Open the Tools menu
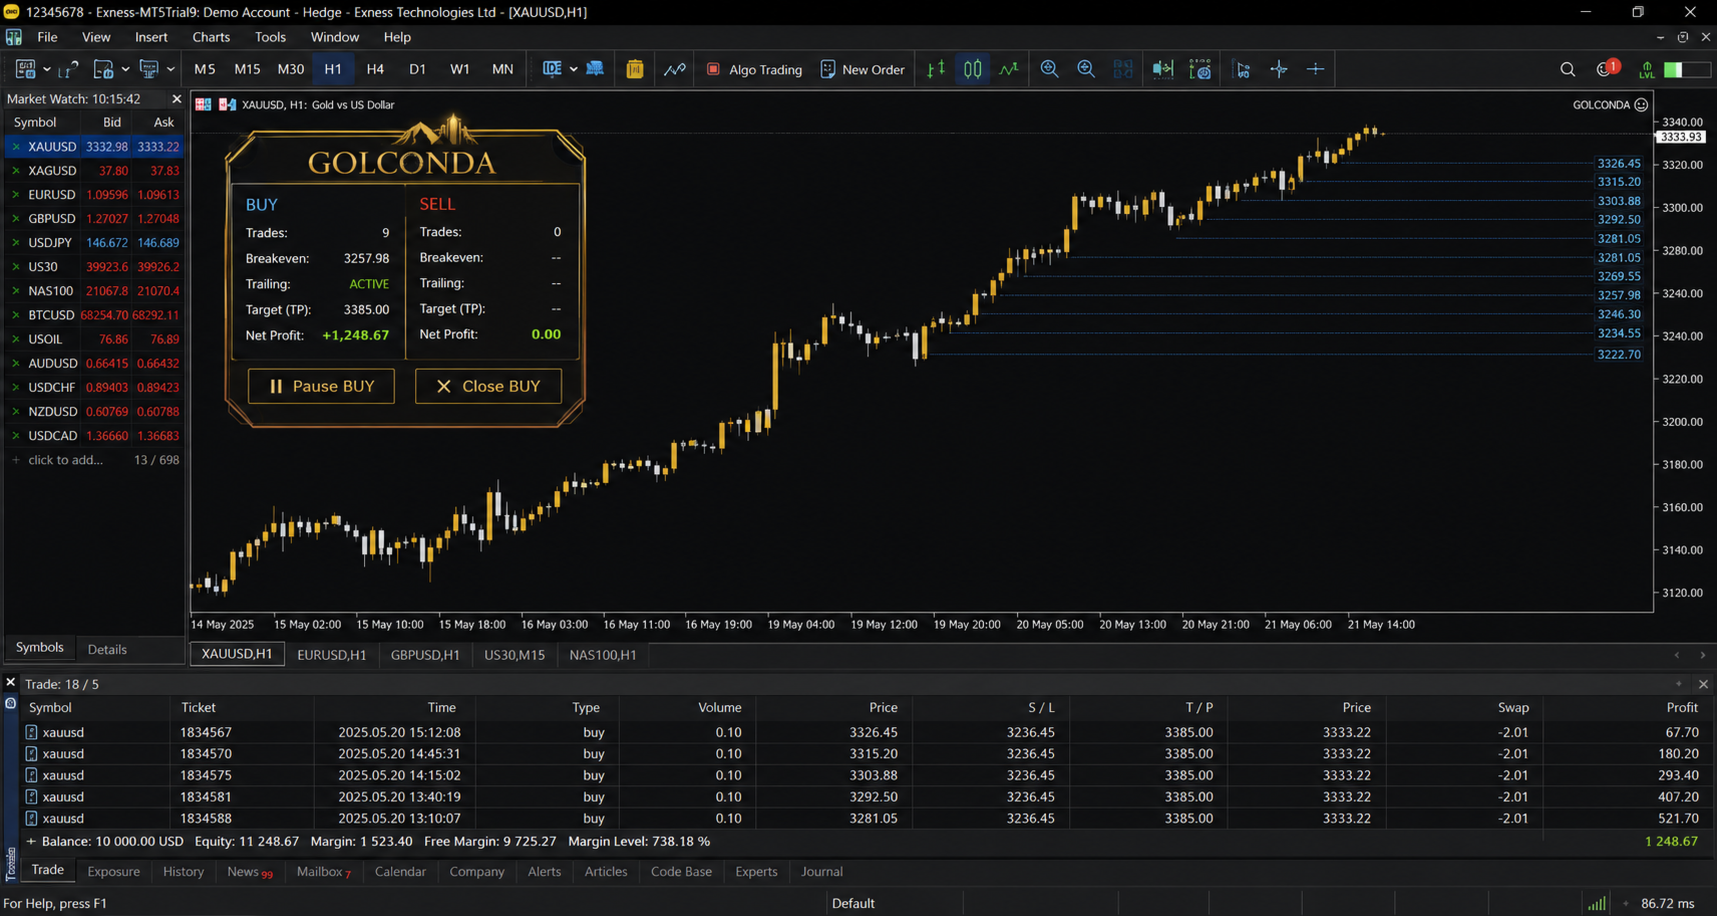Image resolution: width=1717 pixels, height=916 pixels. click(270, 37)
